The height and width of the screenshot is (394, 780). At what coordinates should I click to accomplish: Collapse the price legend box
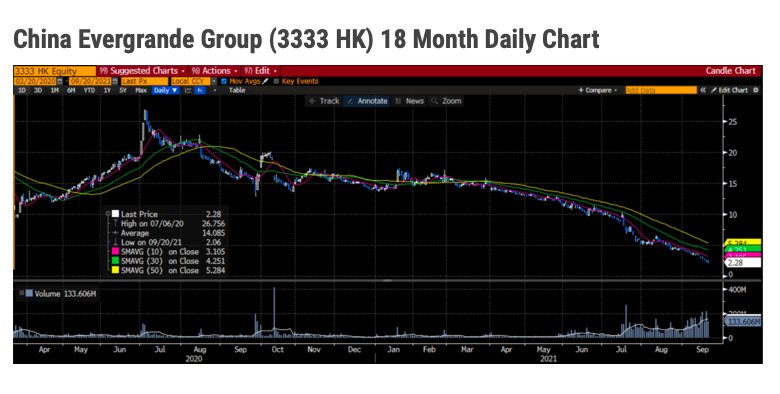[107, 214]
